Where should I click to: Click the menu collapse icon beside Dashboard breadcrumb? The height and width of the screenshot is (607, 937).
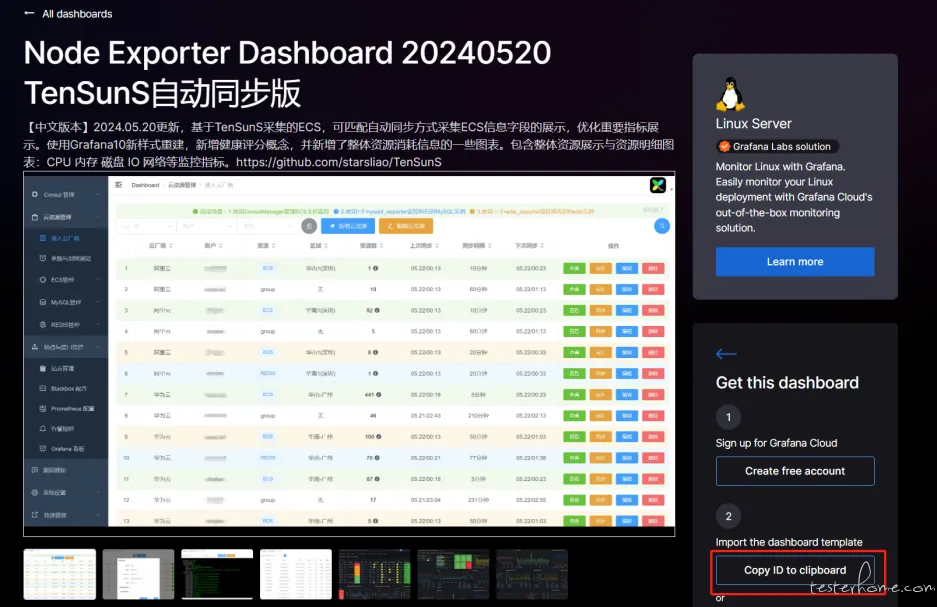pyautogui.click(x=118, y=185)
